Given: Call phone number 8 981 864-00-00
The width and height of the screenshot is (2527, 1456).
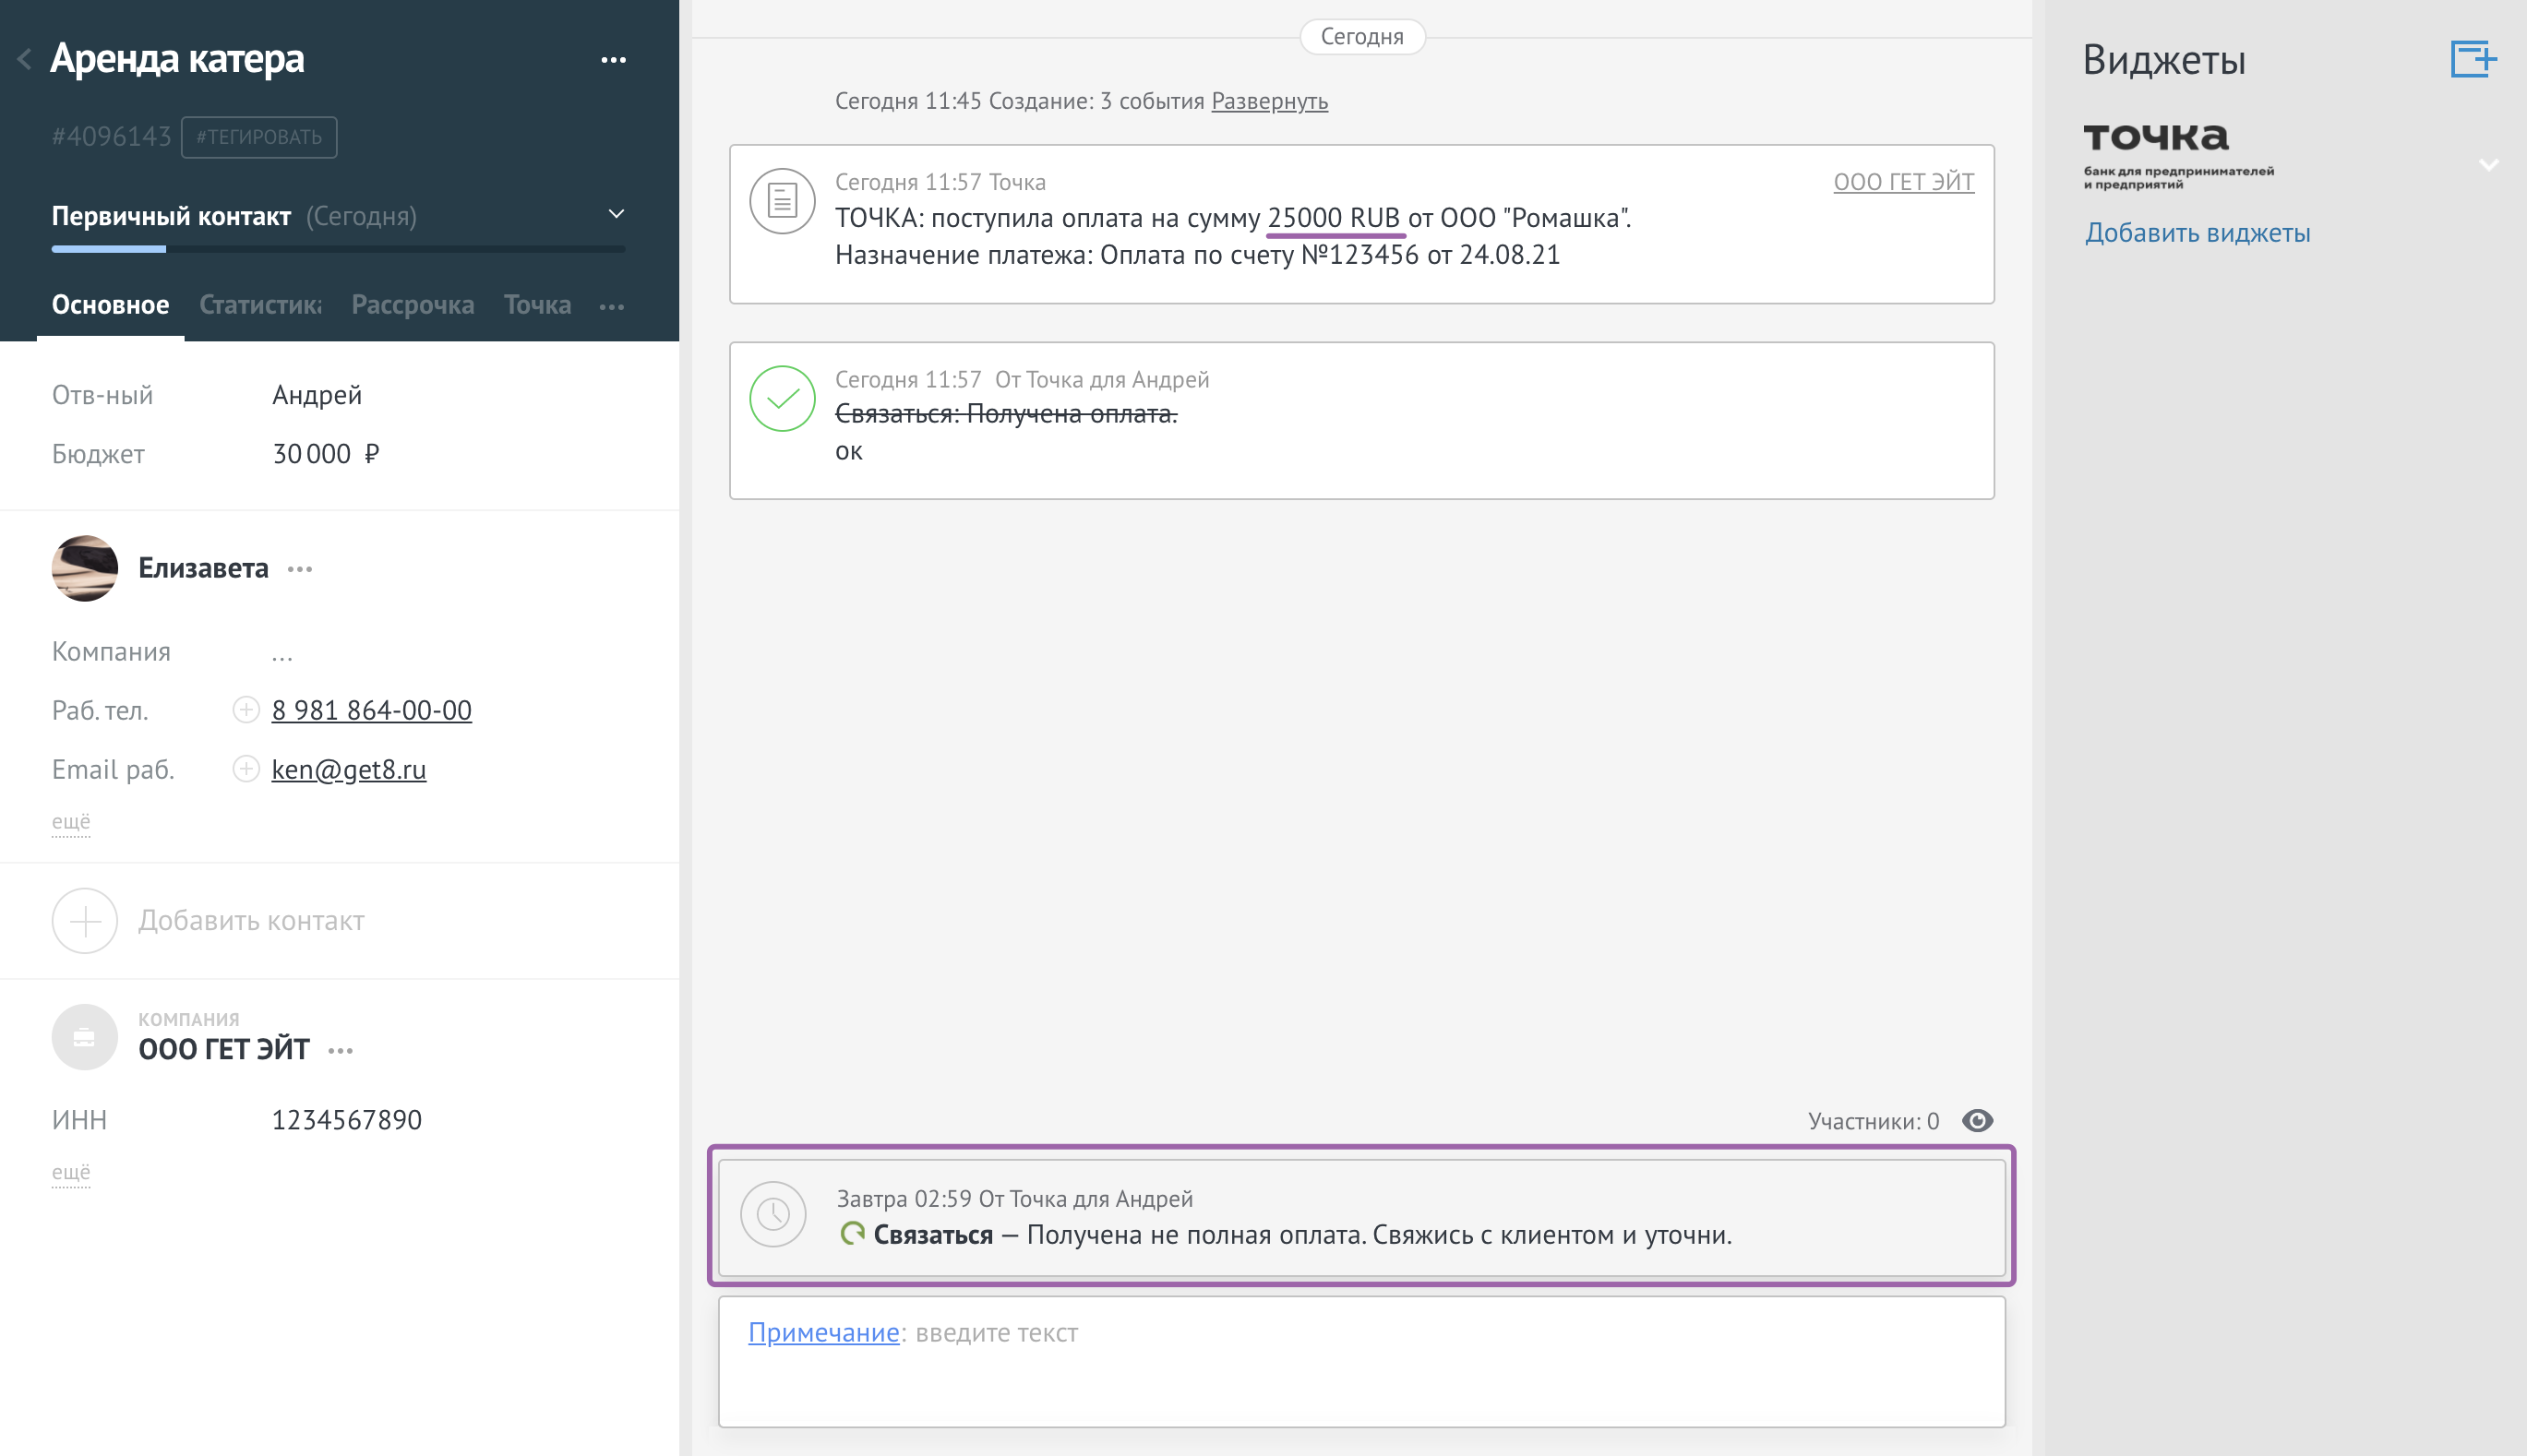Looking at the screenshot, I should 371,710.
